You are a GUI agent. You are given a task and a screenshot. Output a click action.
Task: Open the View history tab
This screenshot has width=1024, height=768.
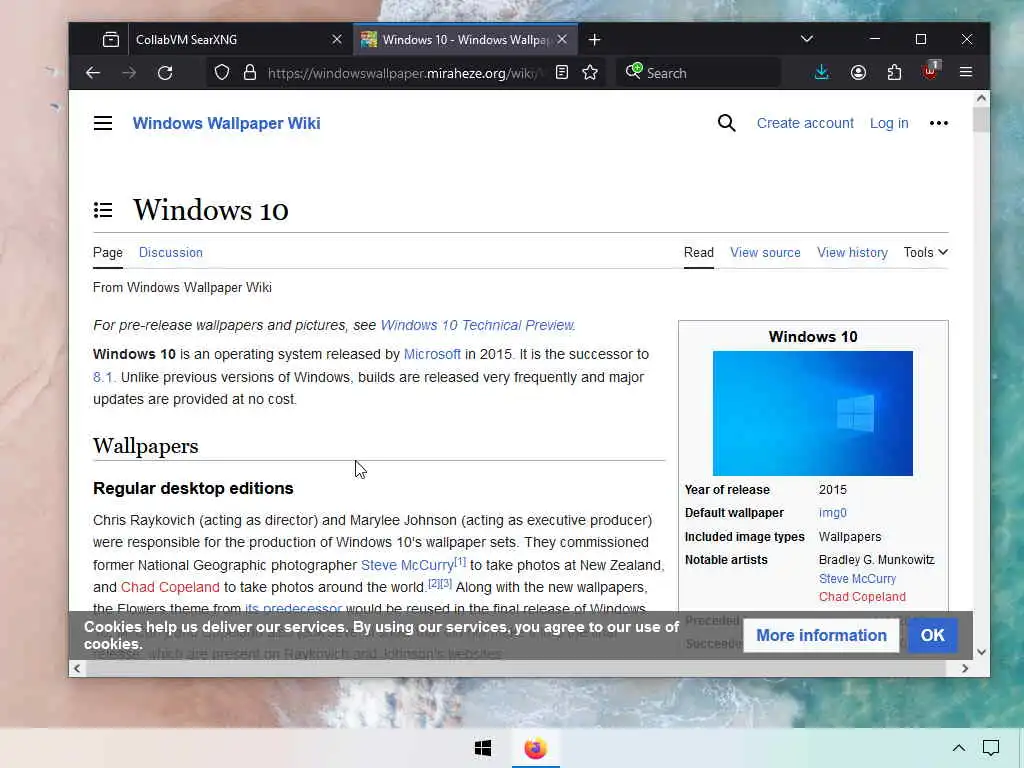pyautogui.click(x=852, y=253)
